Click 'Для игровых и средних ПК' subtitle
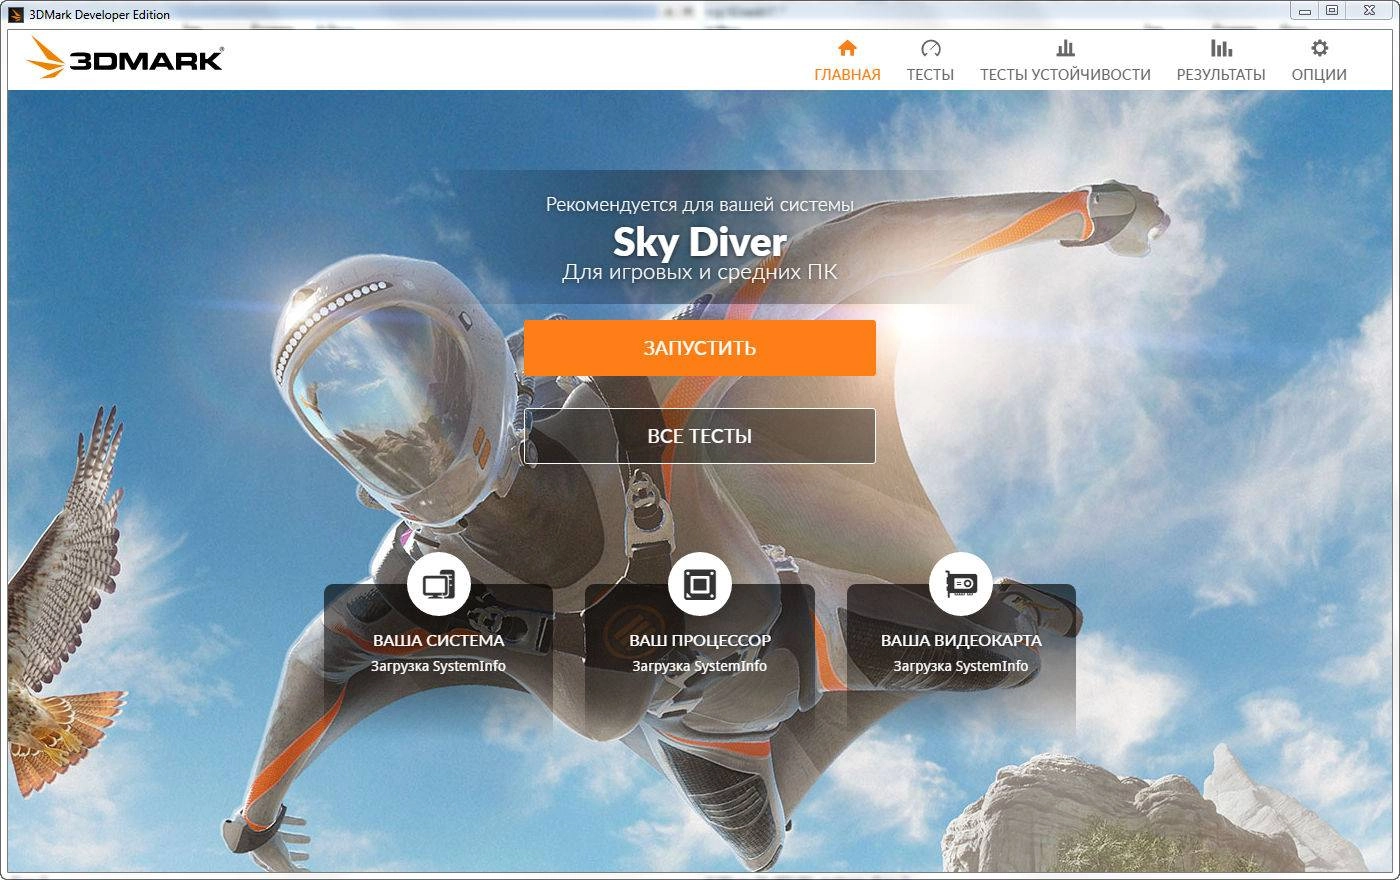This screenshot has height=880, width=1400. pos(700,272)
